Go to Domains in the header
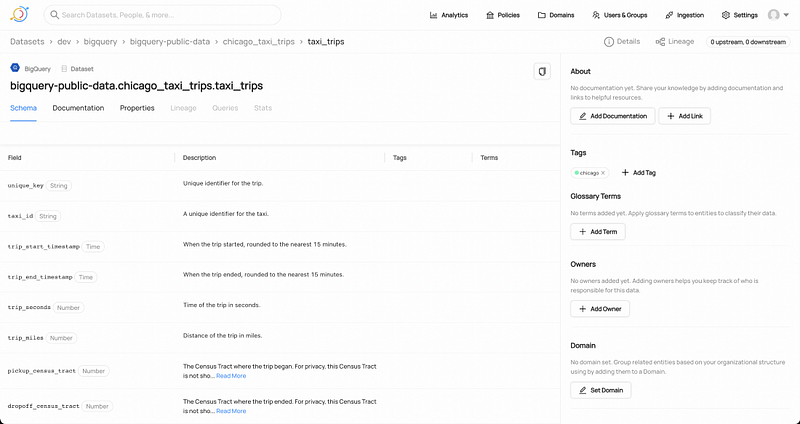Image resolution: width=800 pixels, height=424 pixels. 555,15
